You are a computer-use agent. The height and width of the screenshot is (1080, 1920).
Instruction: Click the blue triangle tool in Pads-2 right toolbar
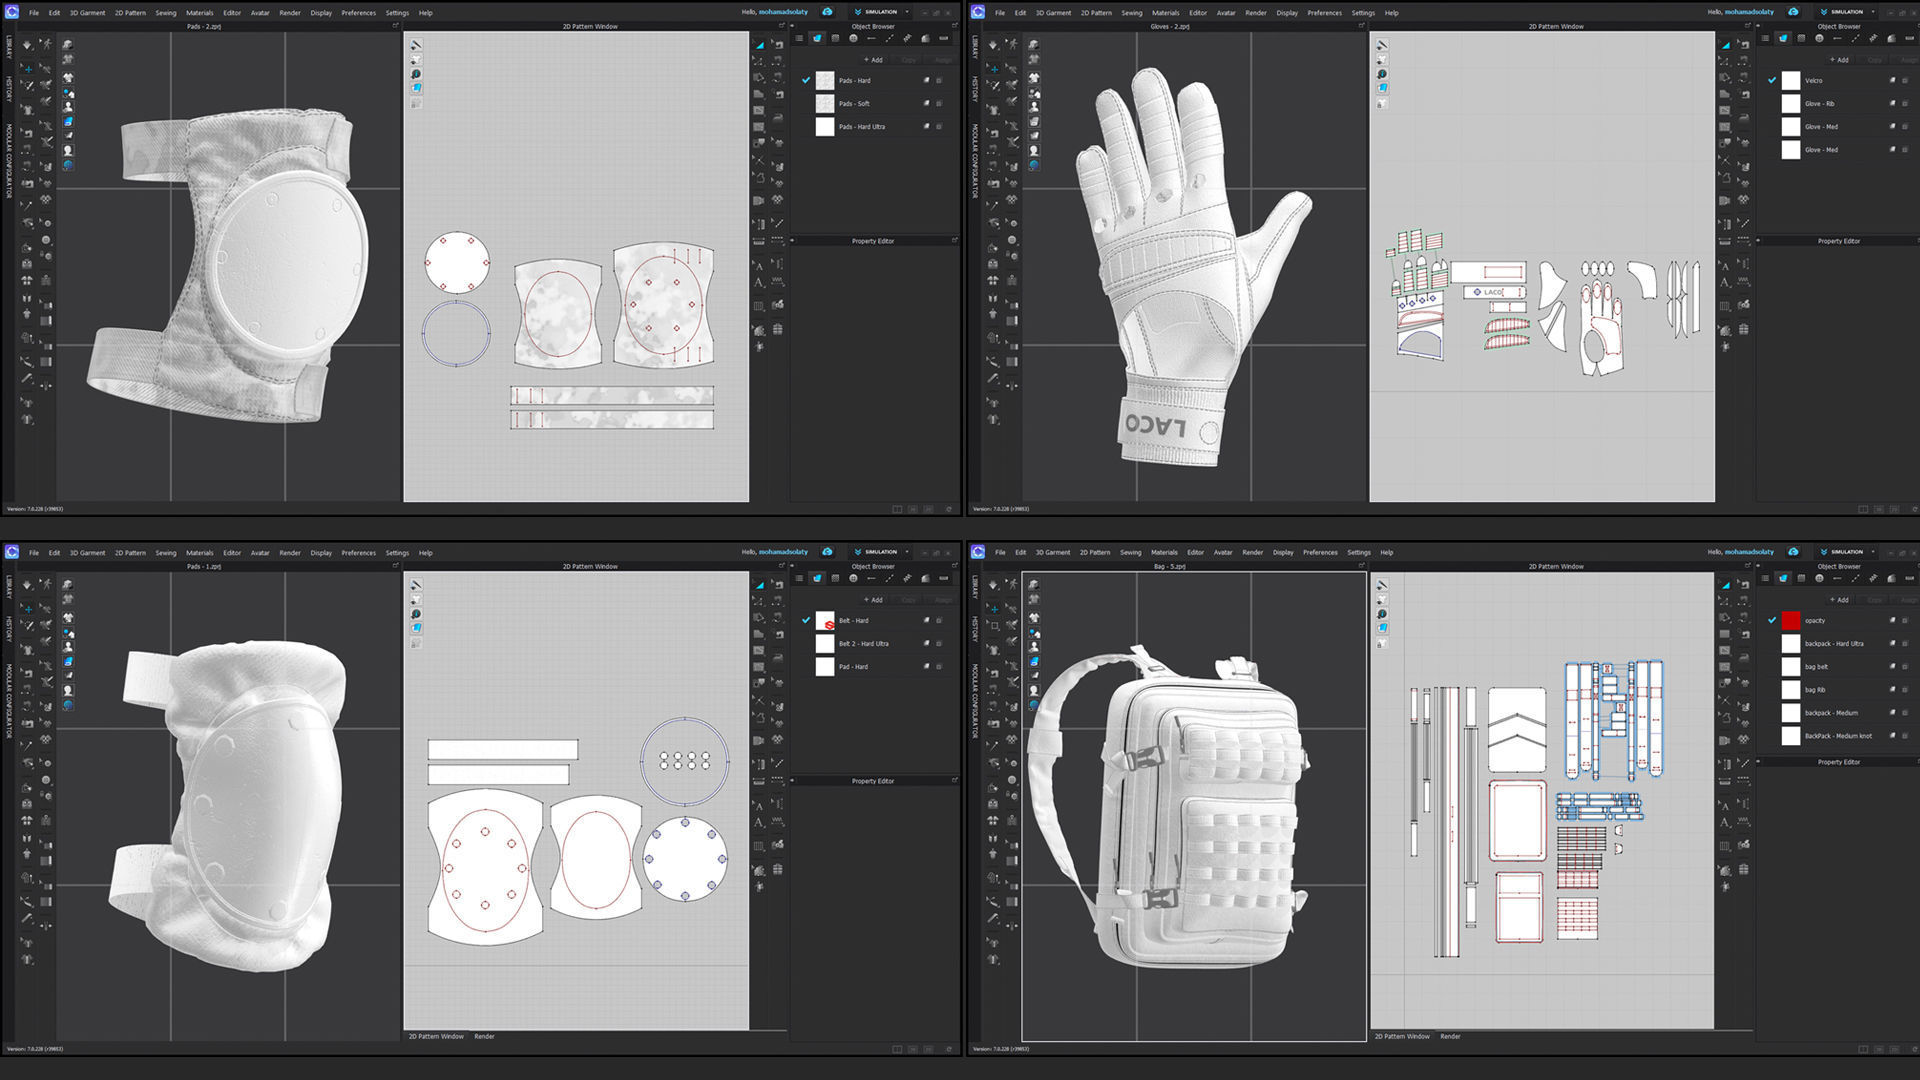click(760, 45)
